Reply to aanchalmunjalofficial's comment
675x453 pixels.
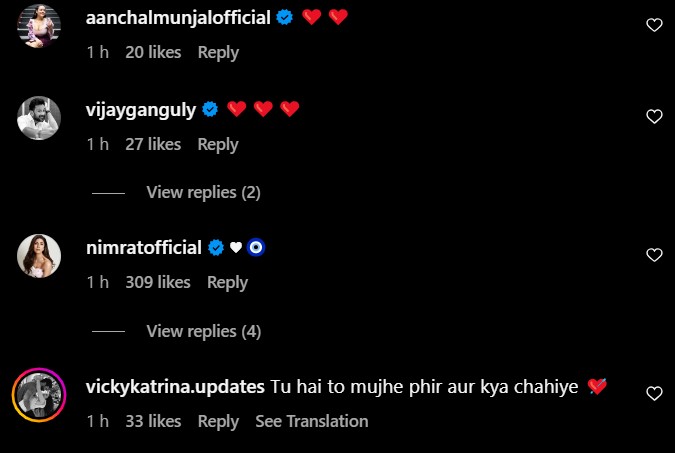pos(218,52)
